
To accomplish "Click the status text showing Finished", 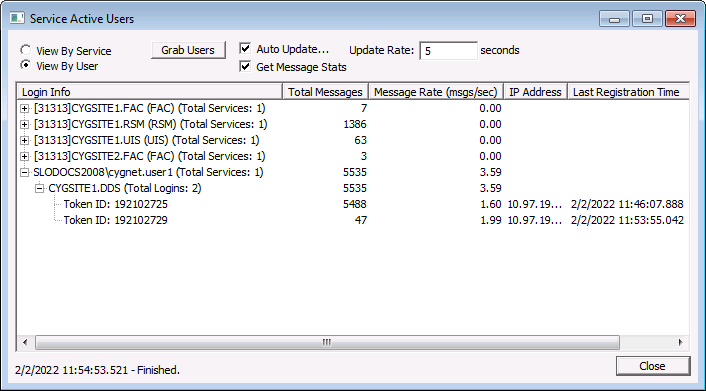I will point(97,370).
